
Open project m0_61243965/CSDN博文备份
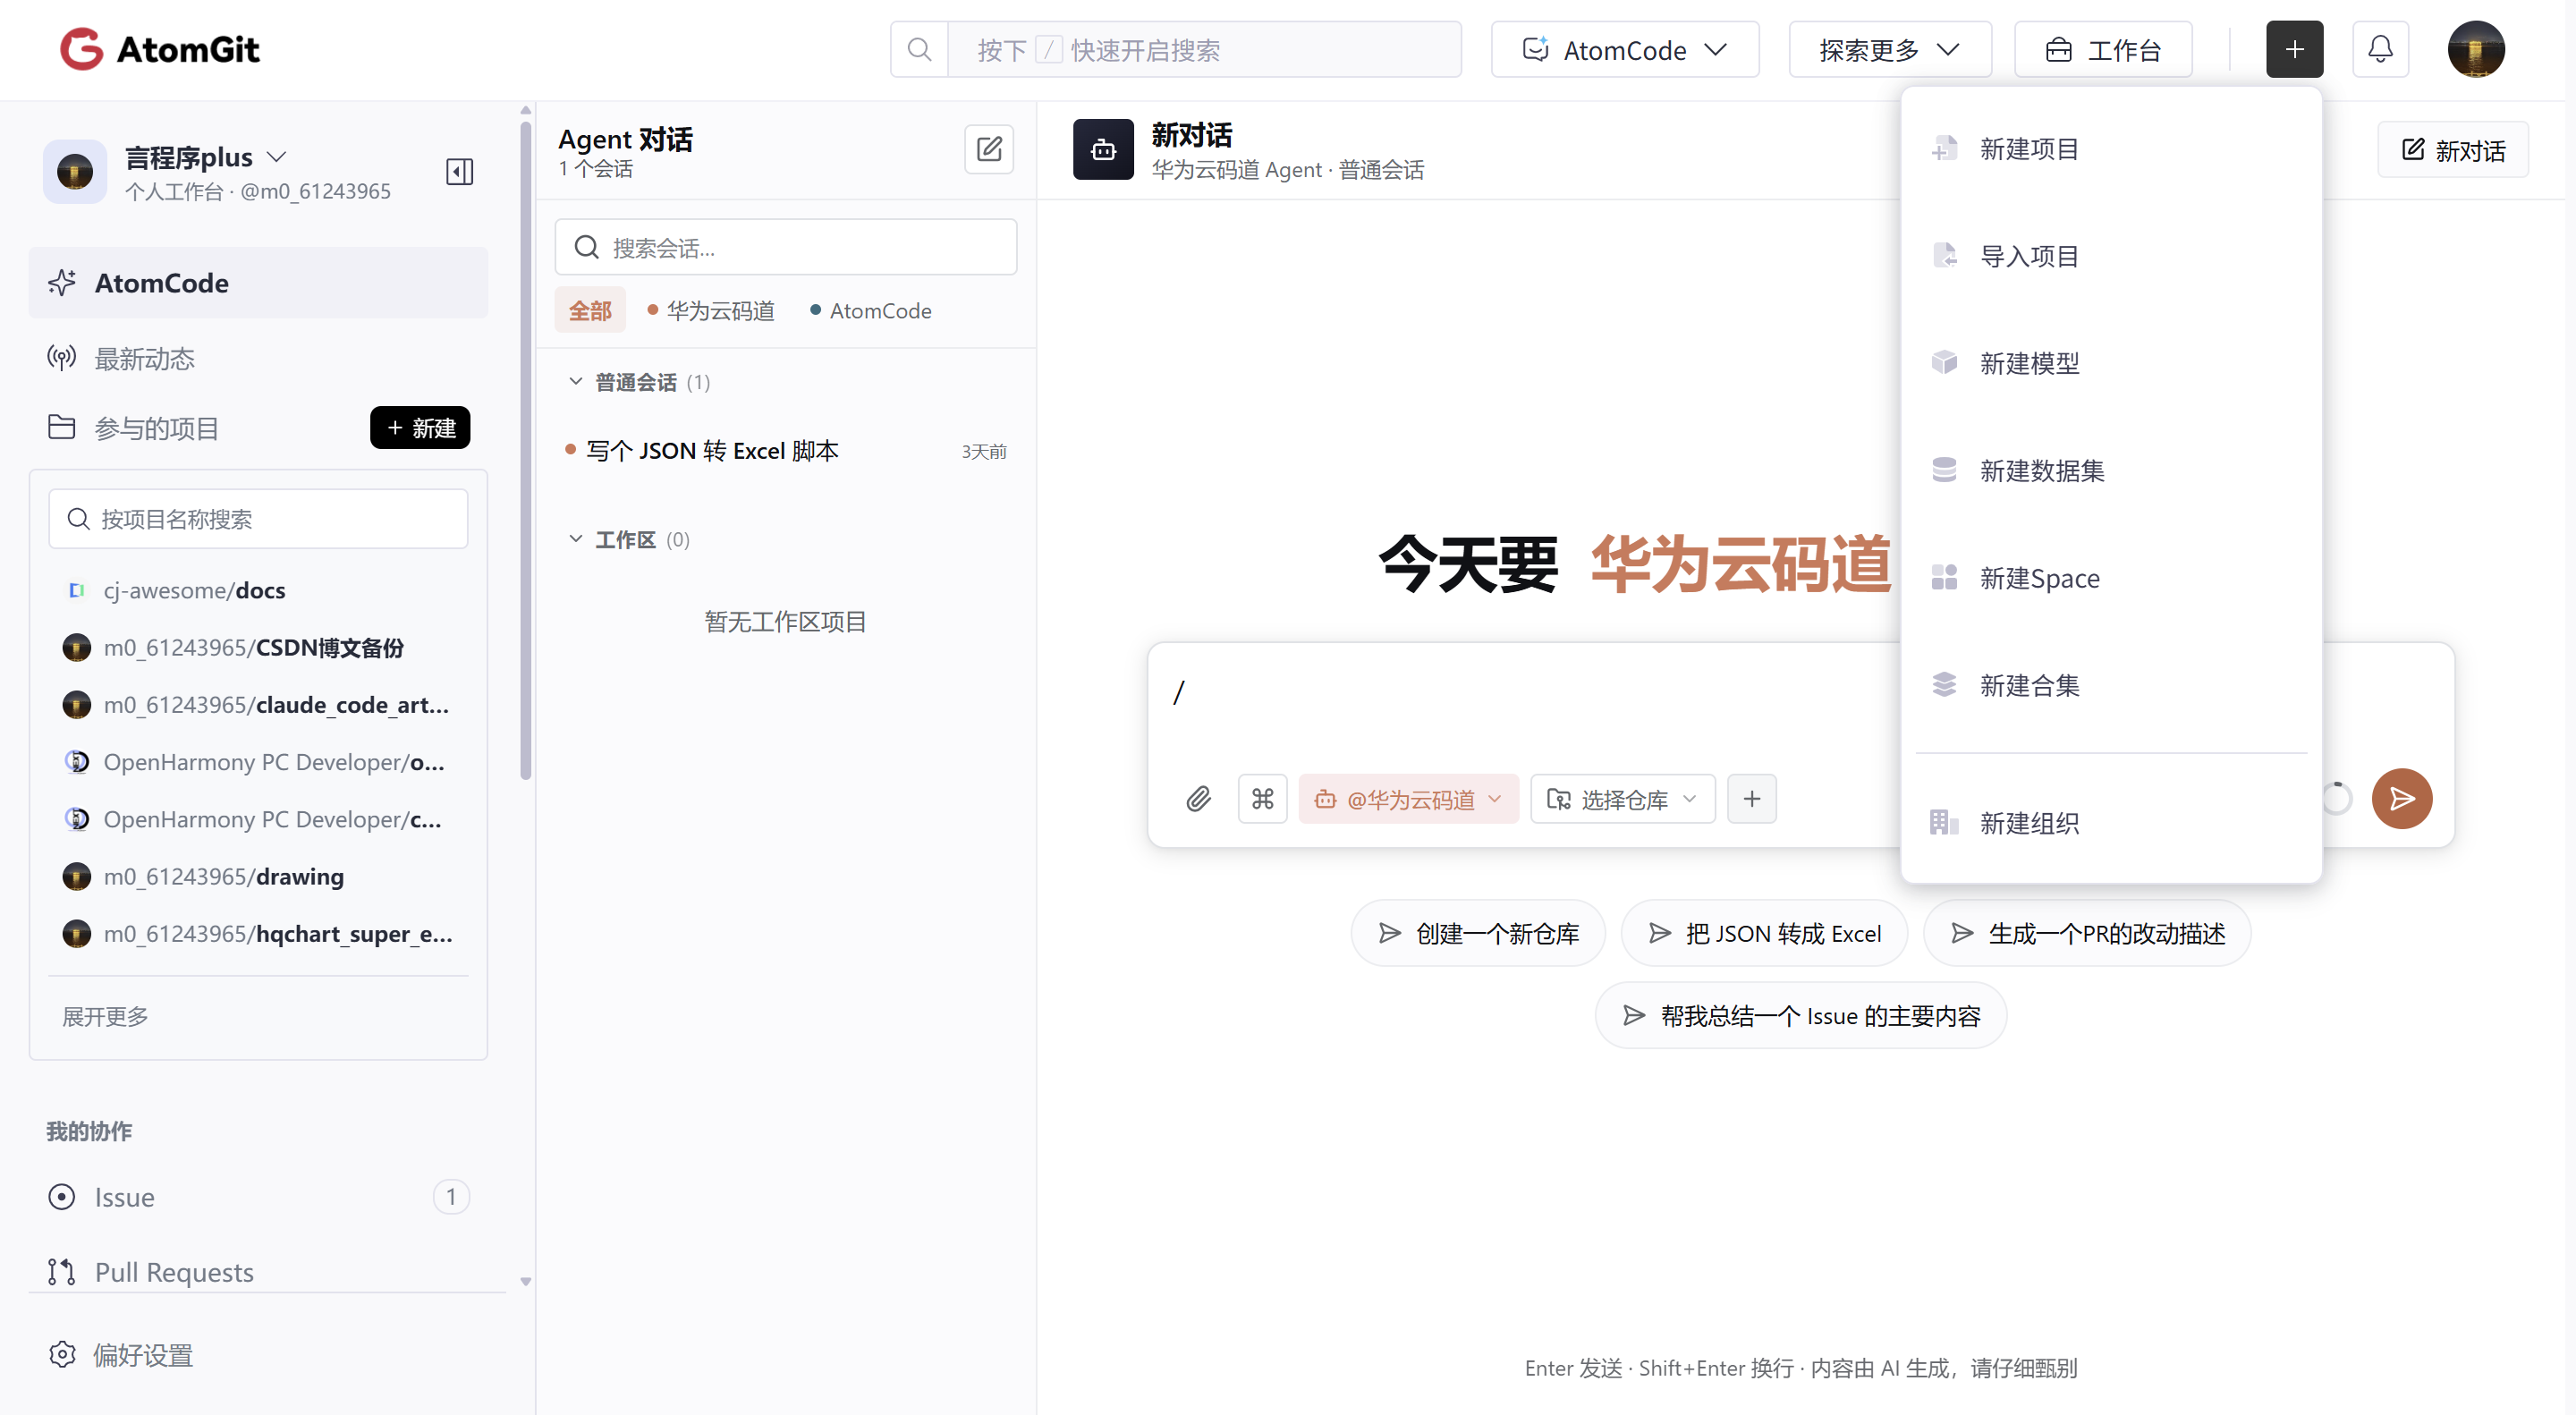tap(258, 647)
